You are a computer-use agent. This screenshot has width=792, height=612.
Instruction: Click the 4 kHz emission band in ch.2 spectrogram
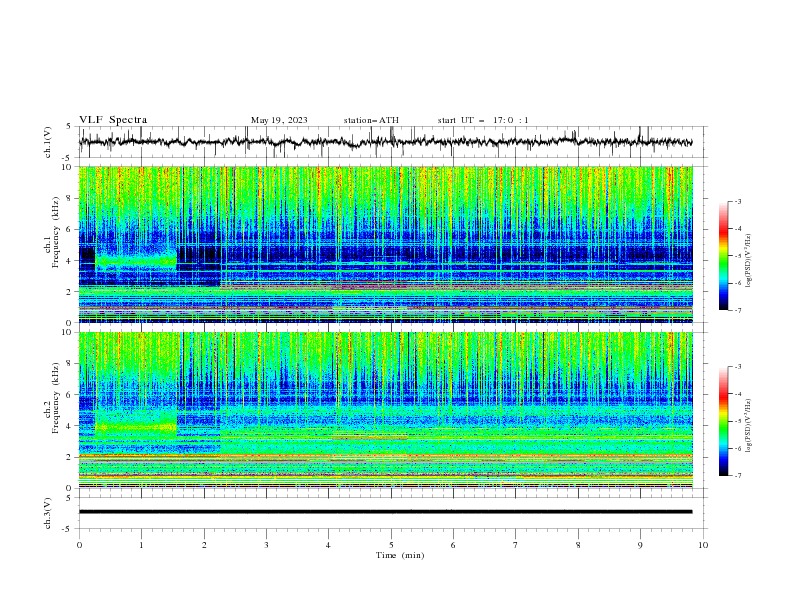point(136,427)
